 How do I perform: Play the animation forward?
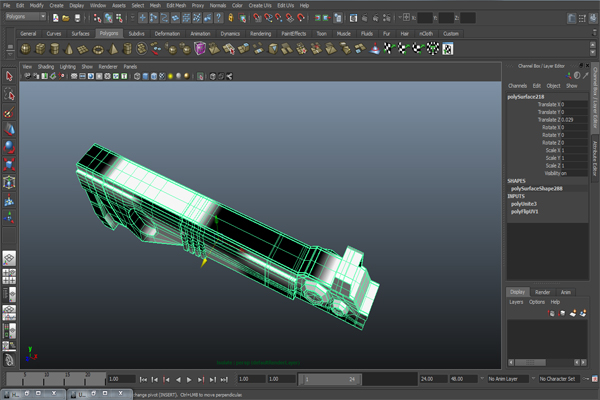(x=189, y=380)
